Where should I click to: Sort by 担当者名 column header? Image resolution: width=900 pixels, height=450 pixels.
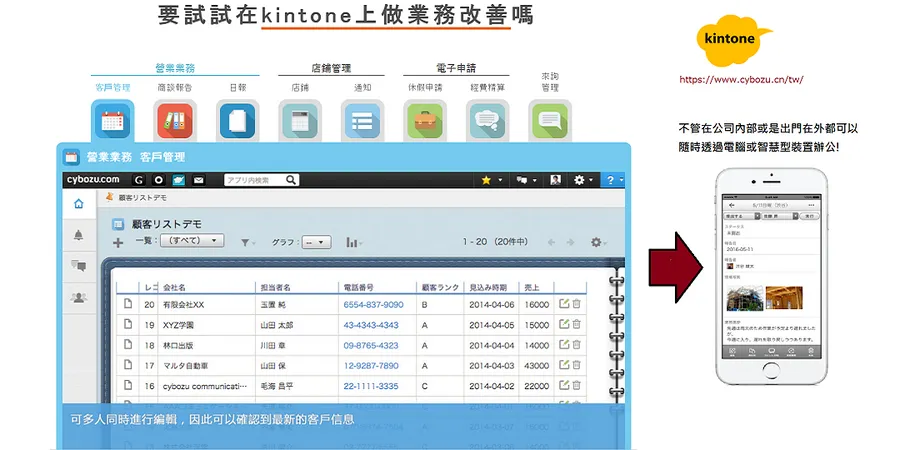(x=276, y=288)
